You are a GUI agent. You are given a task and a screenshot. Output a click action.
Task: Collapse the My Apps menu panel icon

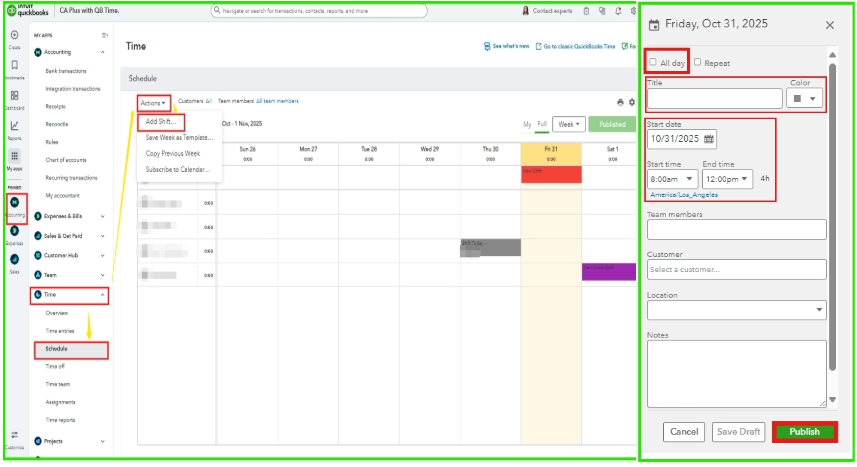coord(104,36)
